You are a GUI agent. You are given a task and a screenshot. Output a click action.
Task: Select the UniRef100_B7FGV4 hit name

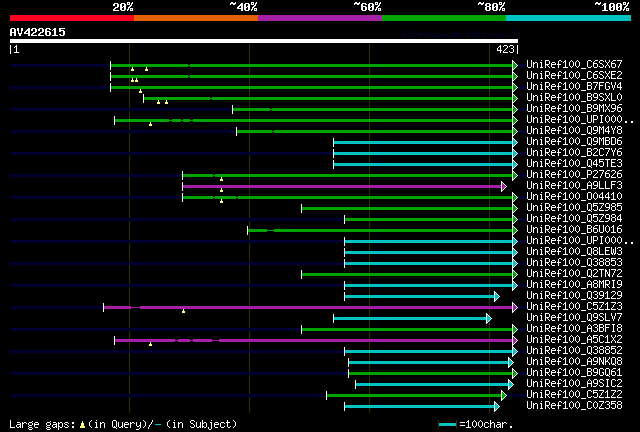tap(574, 87)
